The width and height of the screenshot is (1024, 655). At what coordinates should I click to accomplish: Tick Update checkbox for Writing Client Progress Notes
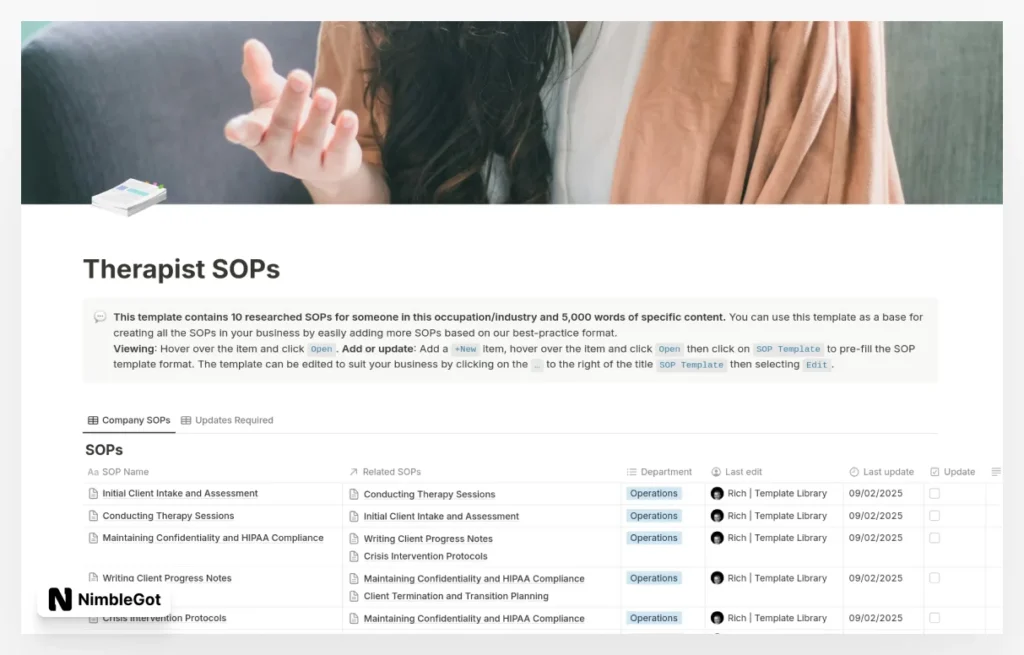pos(935,578)
